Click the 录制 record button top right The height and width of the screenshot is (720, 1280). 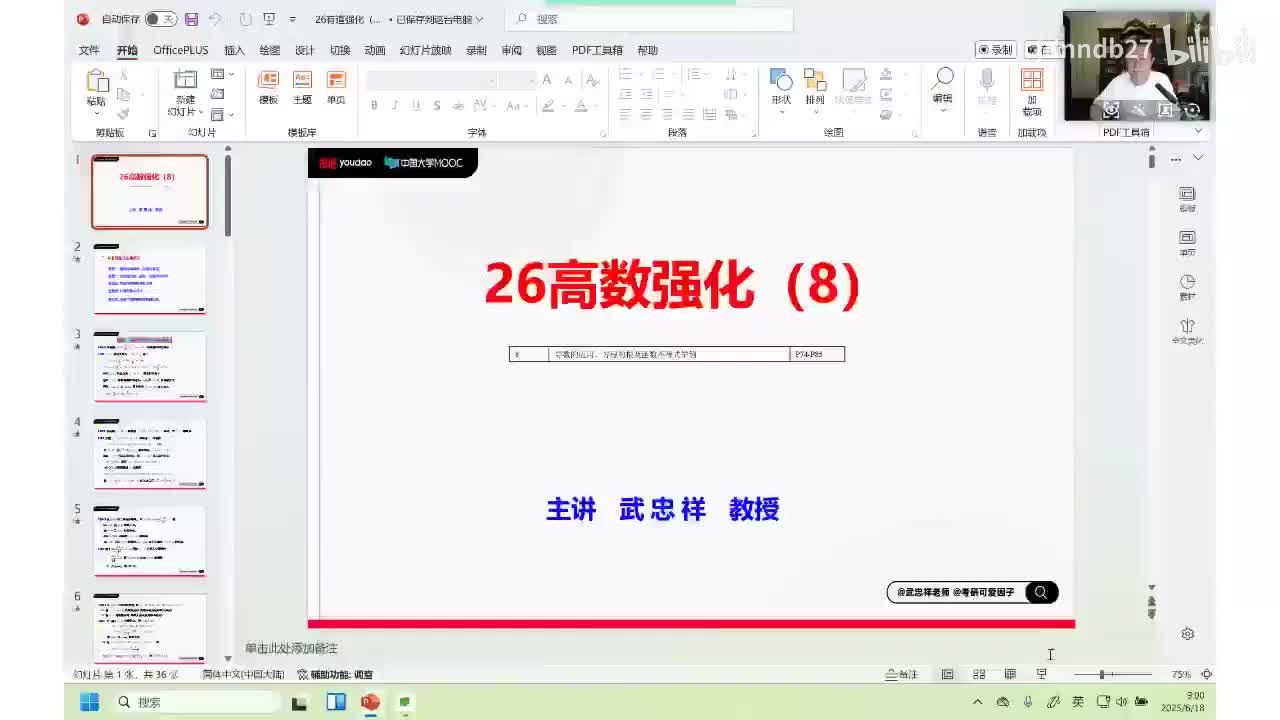(x=995, y=50)
